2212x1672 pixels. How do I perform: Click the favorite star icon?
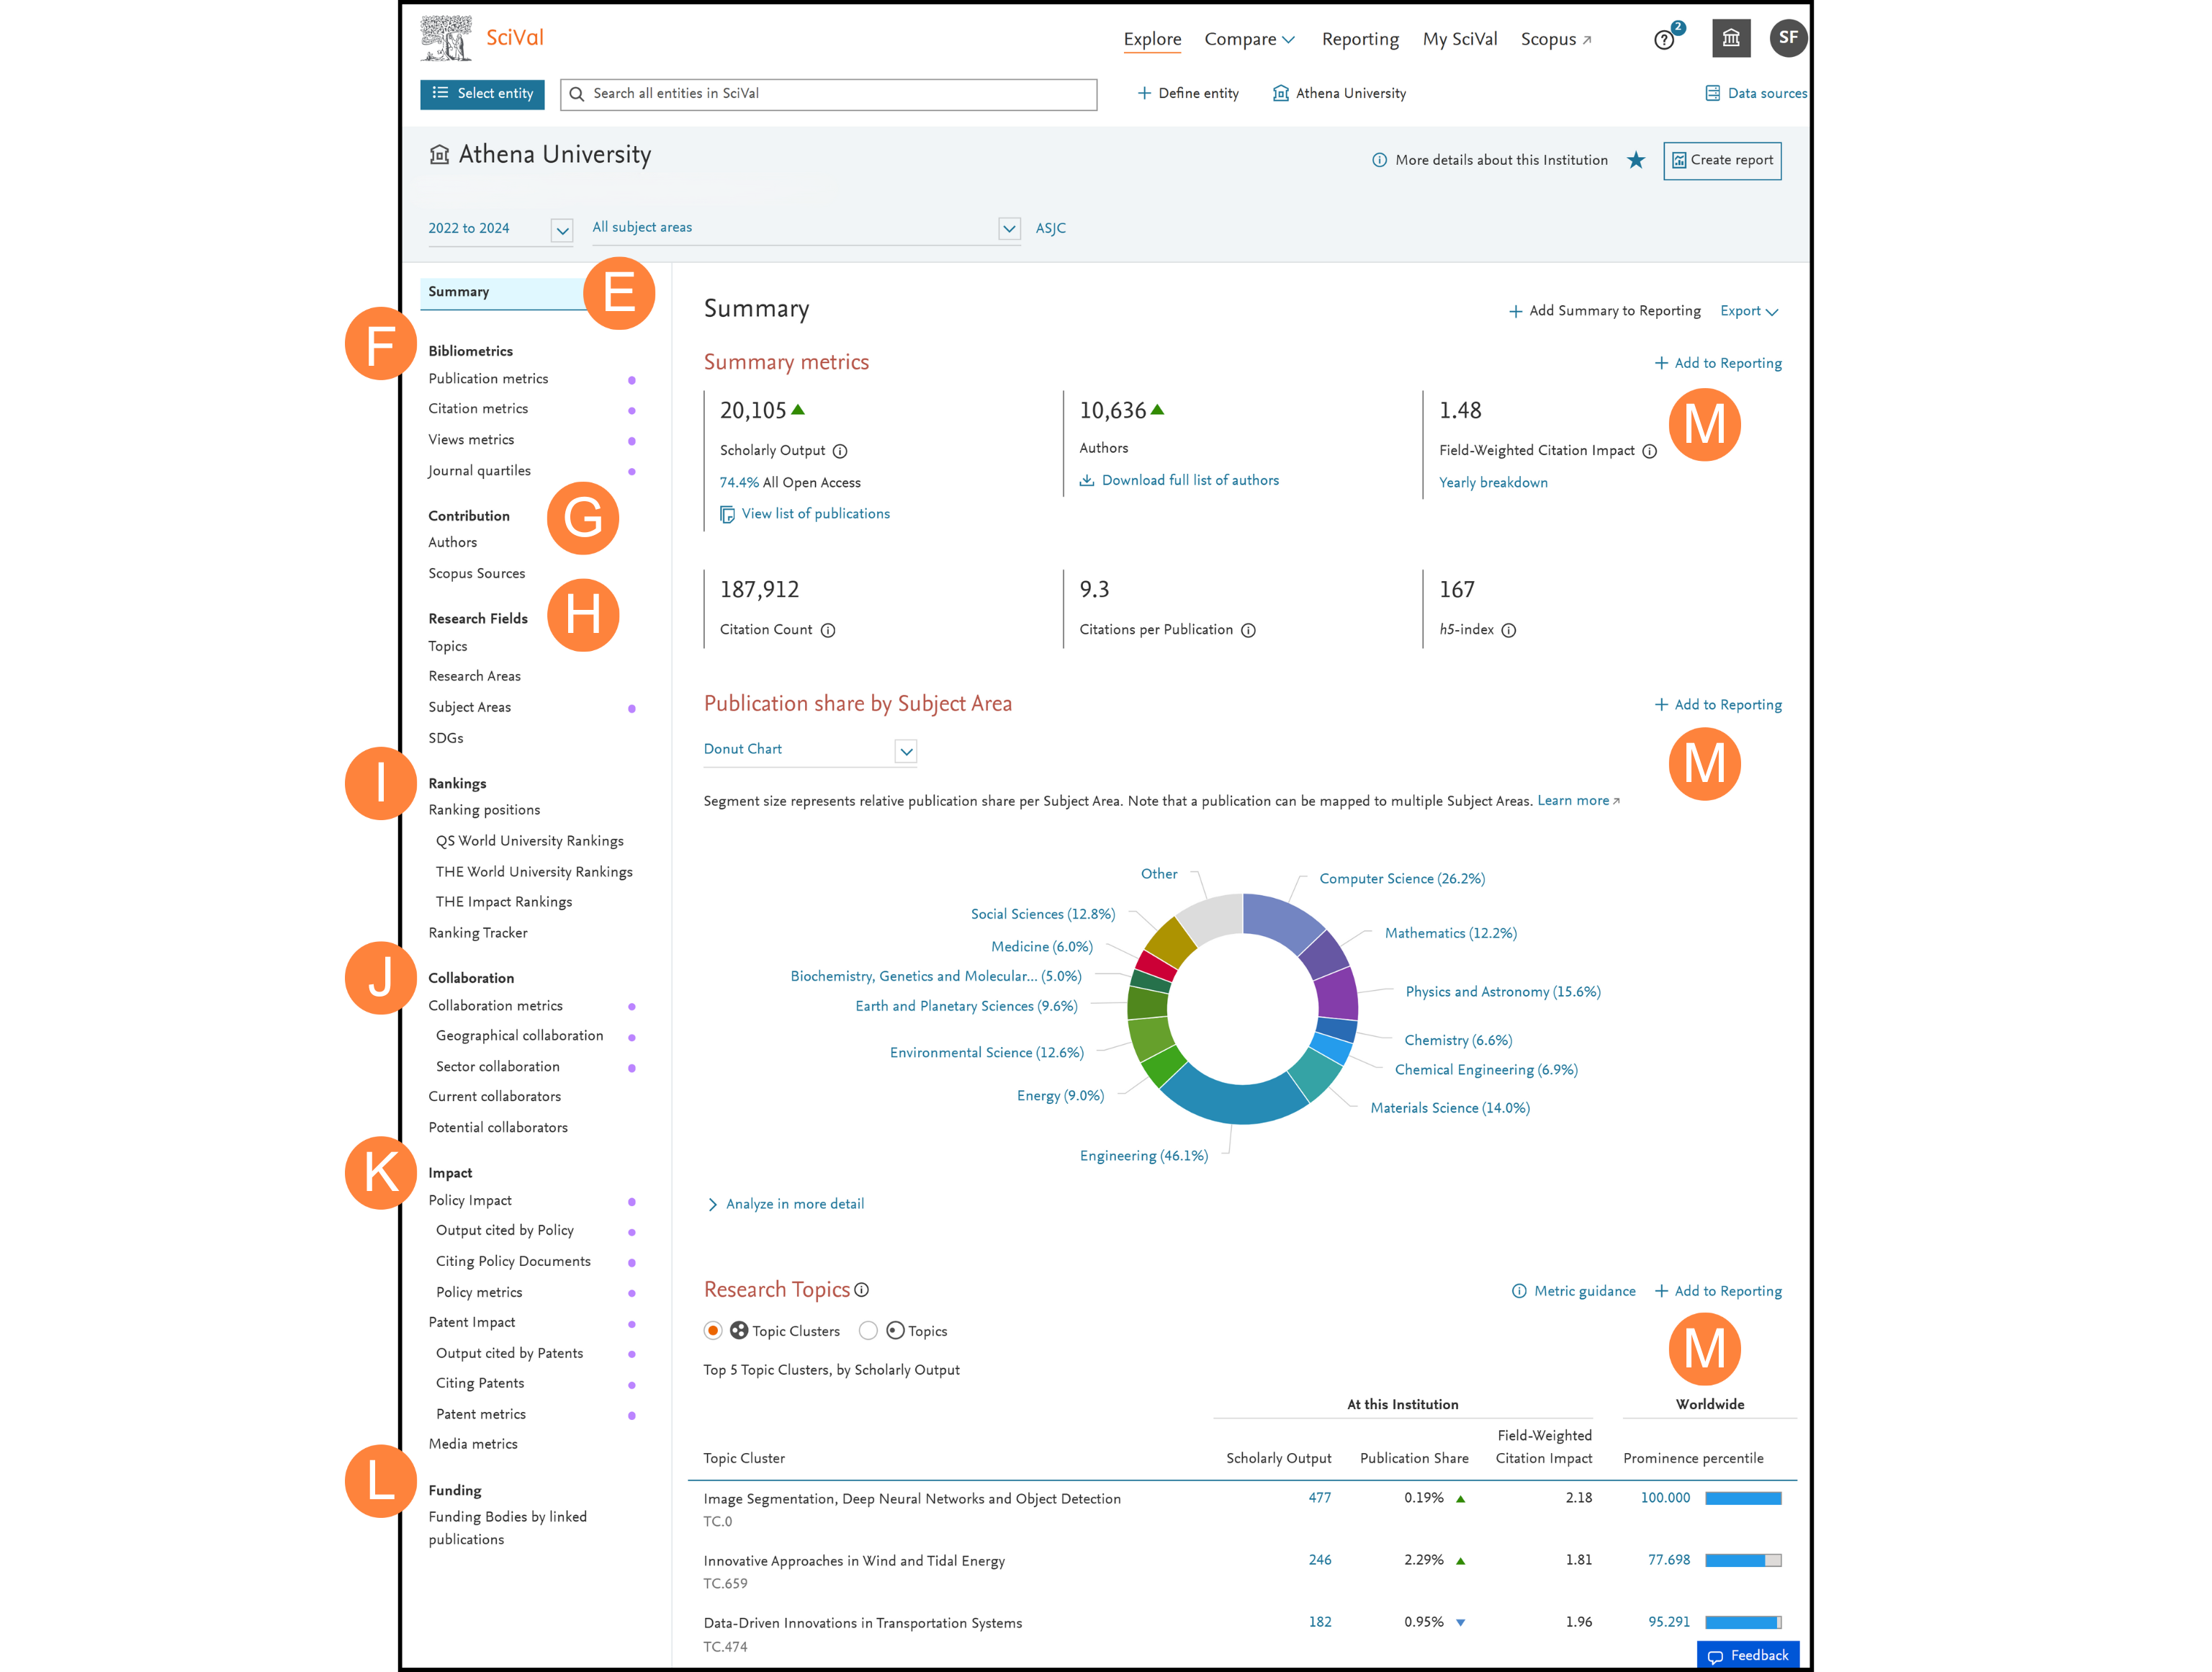tap(1636, 160)
